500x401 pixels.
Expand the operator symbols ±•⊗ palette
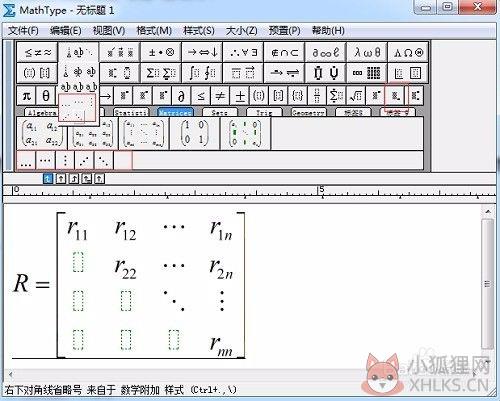coord(161,52)
